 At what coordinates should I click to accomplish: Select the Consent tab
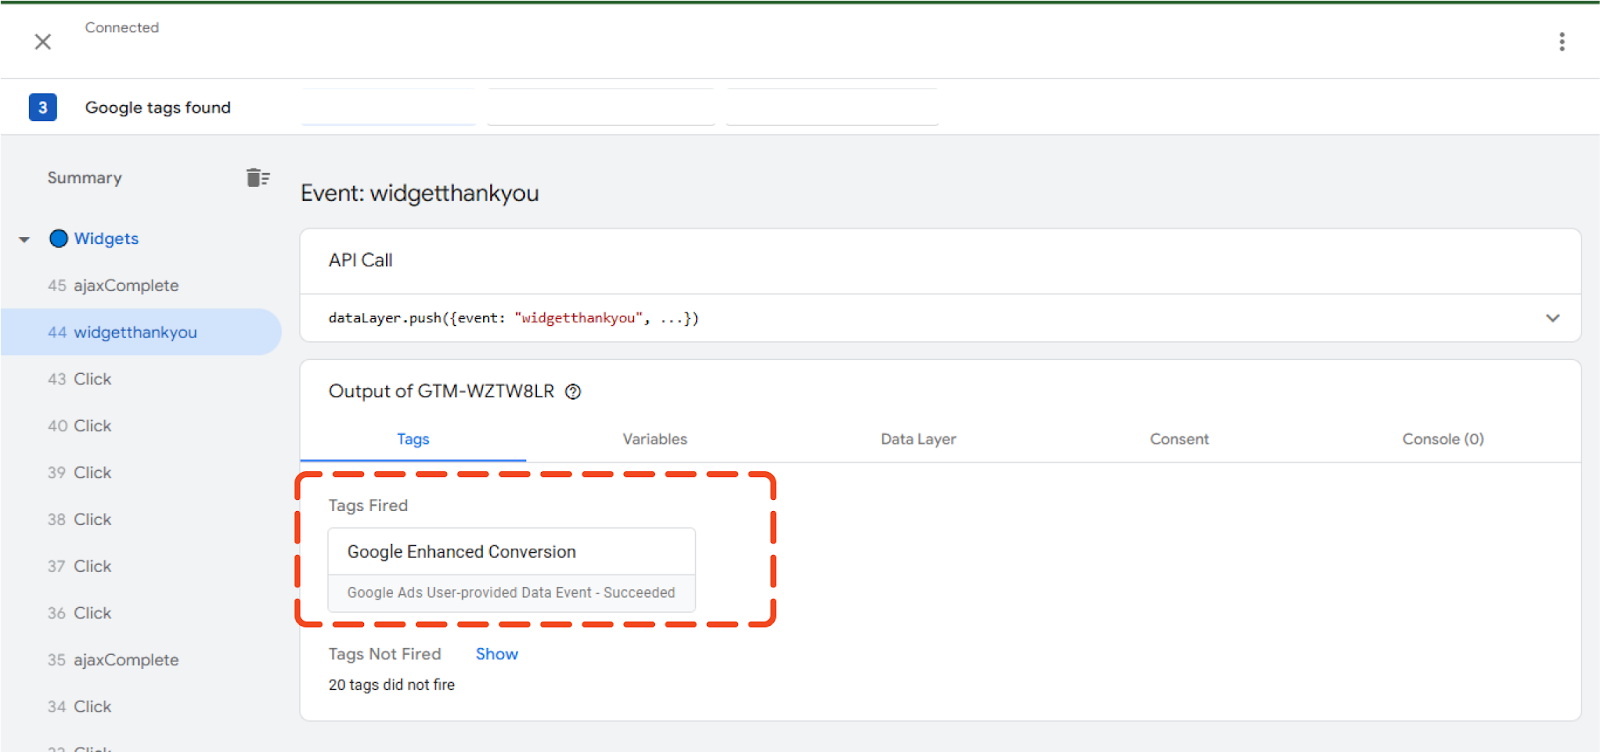(1179, 439)
